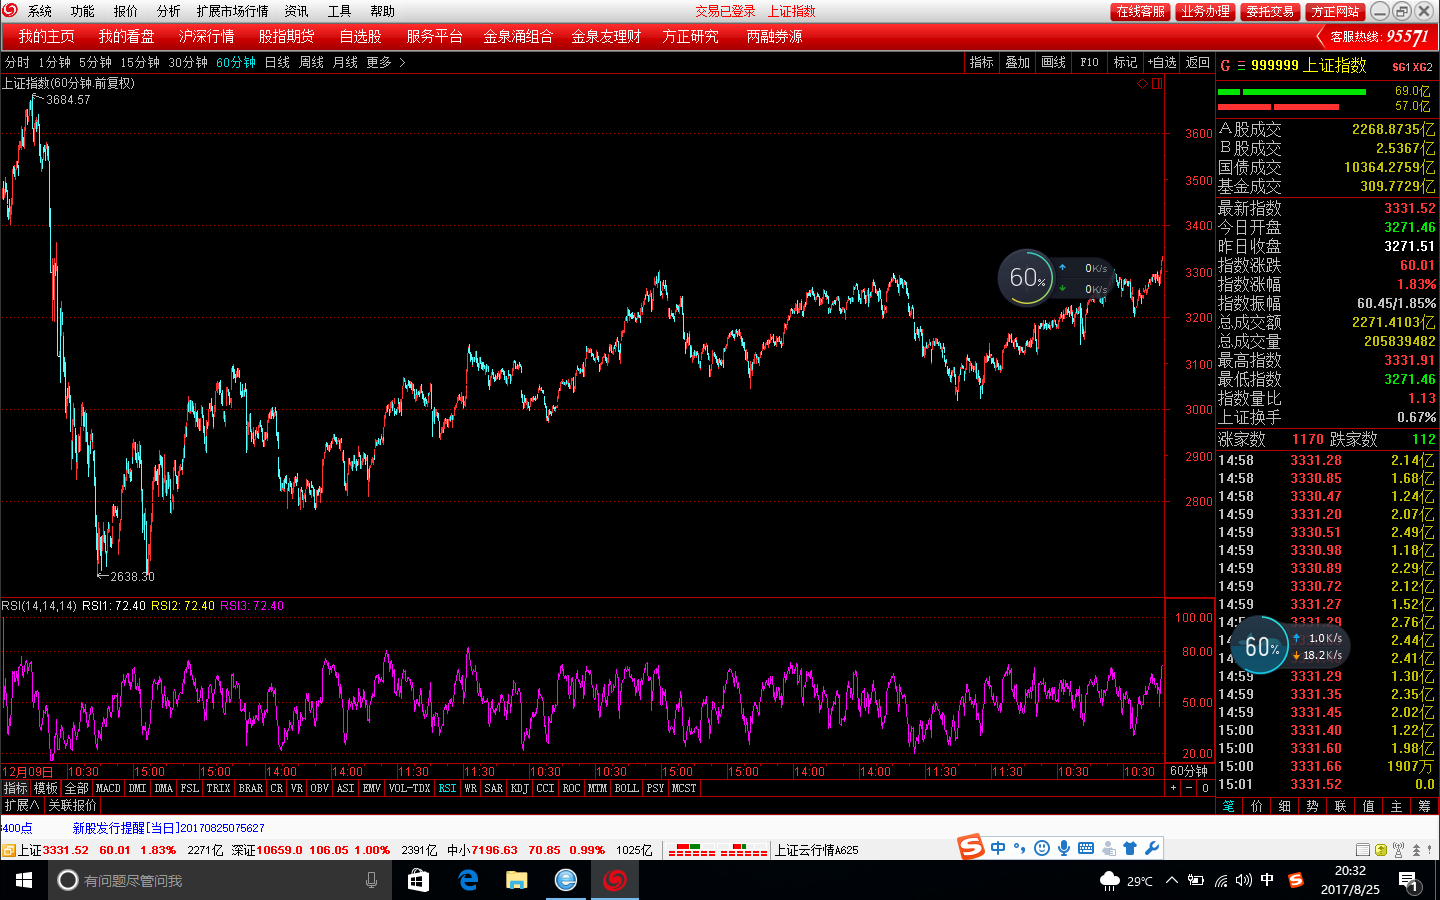Switch to the 沪深行情 tab
1440x900 pixels.
tap(207, 36)
